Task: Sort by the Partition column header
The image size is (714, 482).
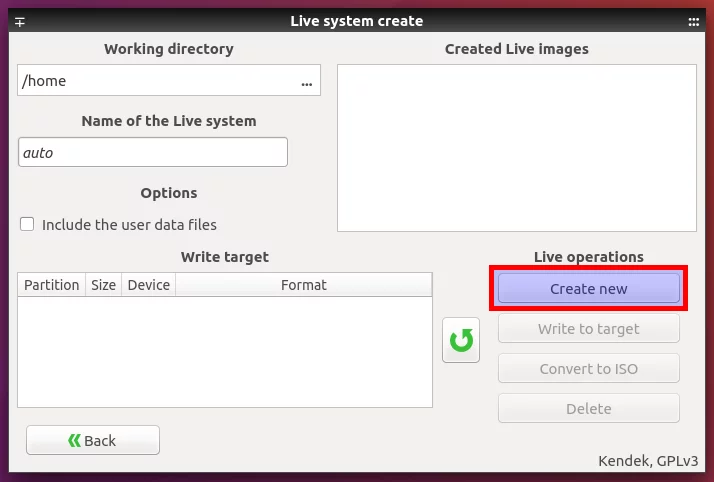Action: click(51, 285)
